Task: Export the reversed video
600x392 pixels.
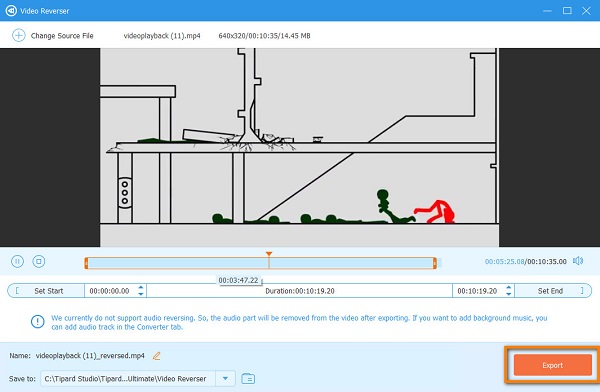Action: [x=553, y=365]
